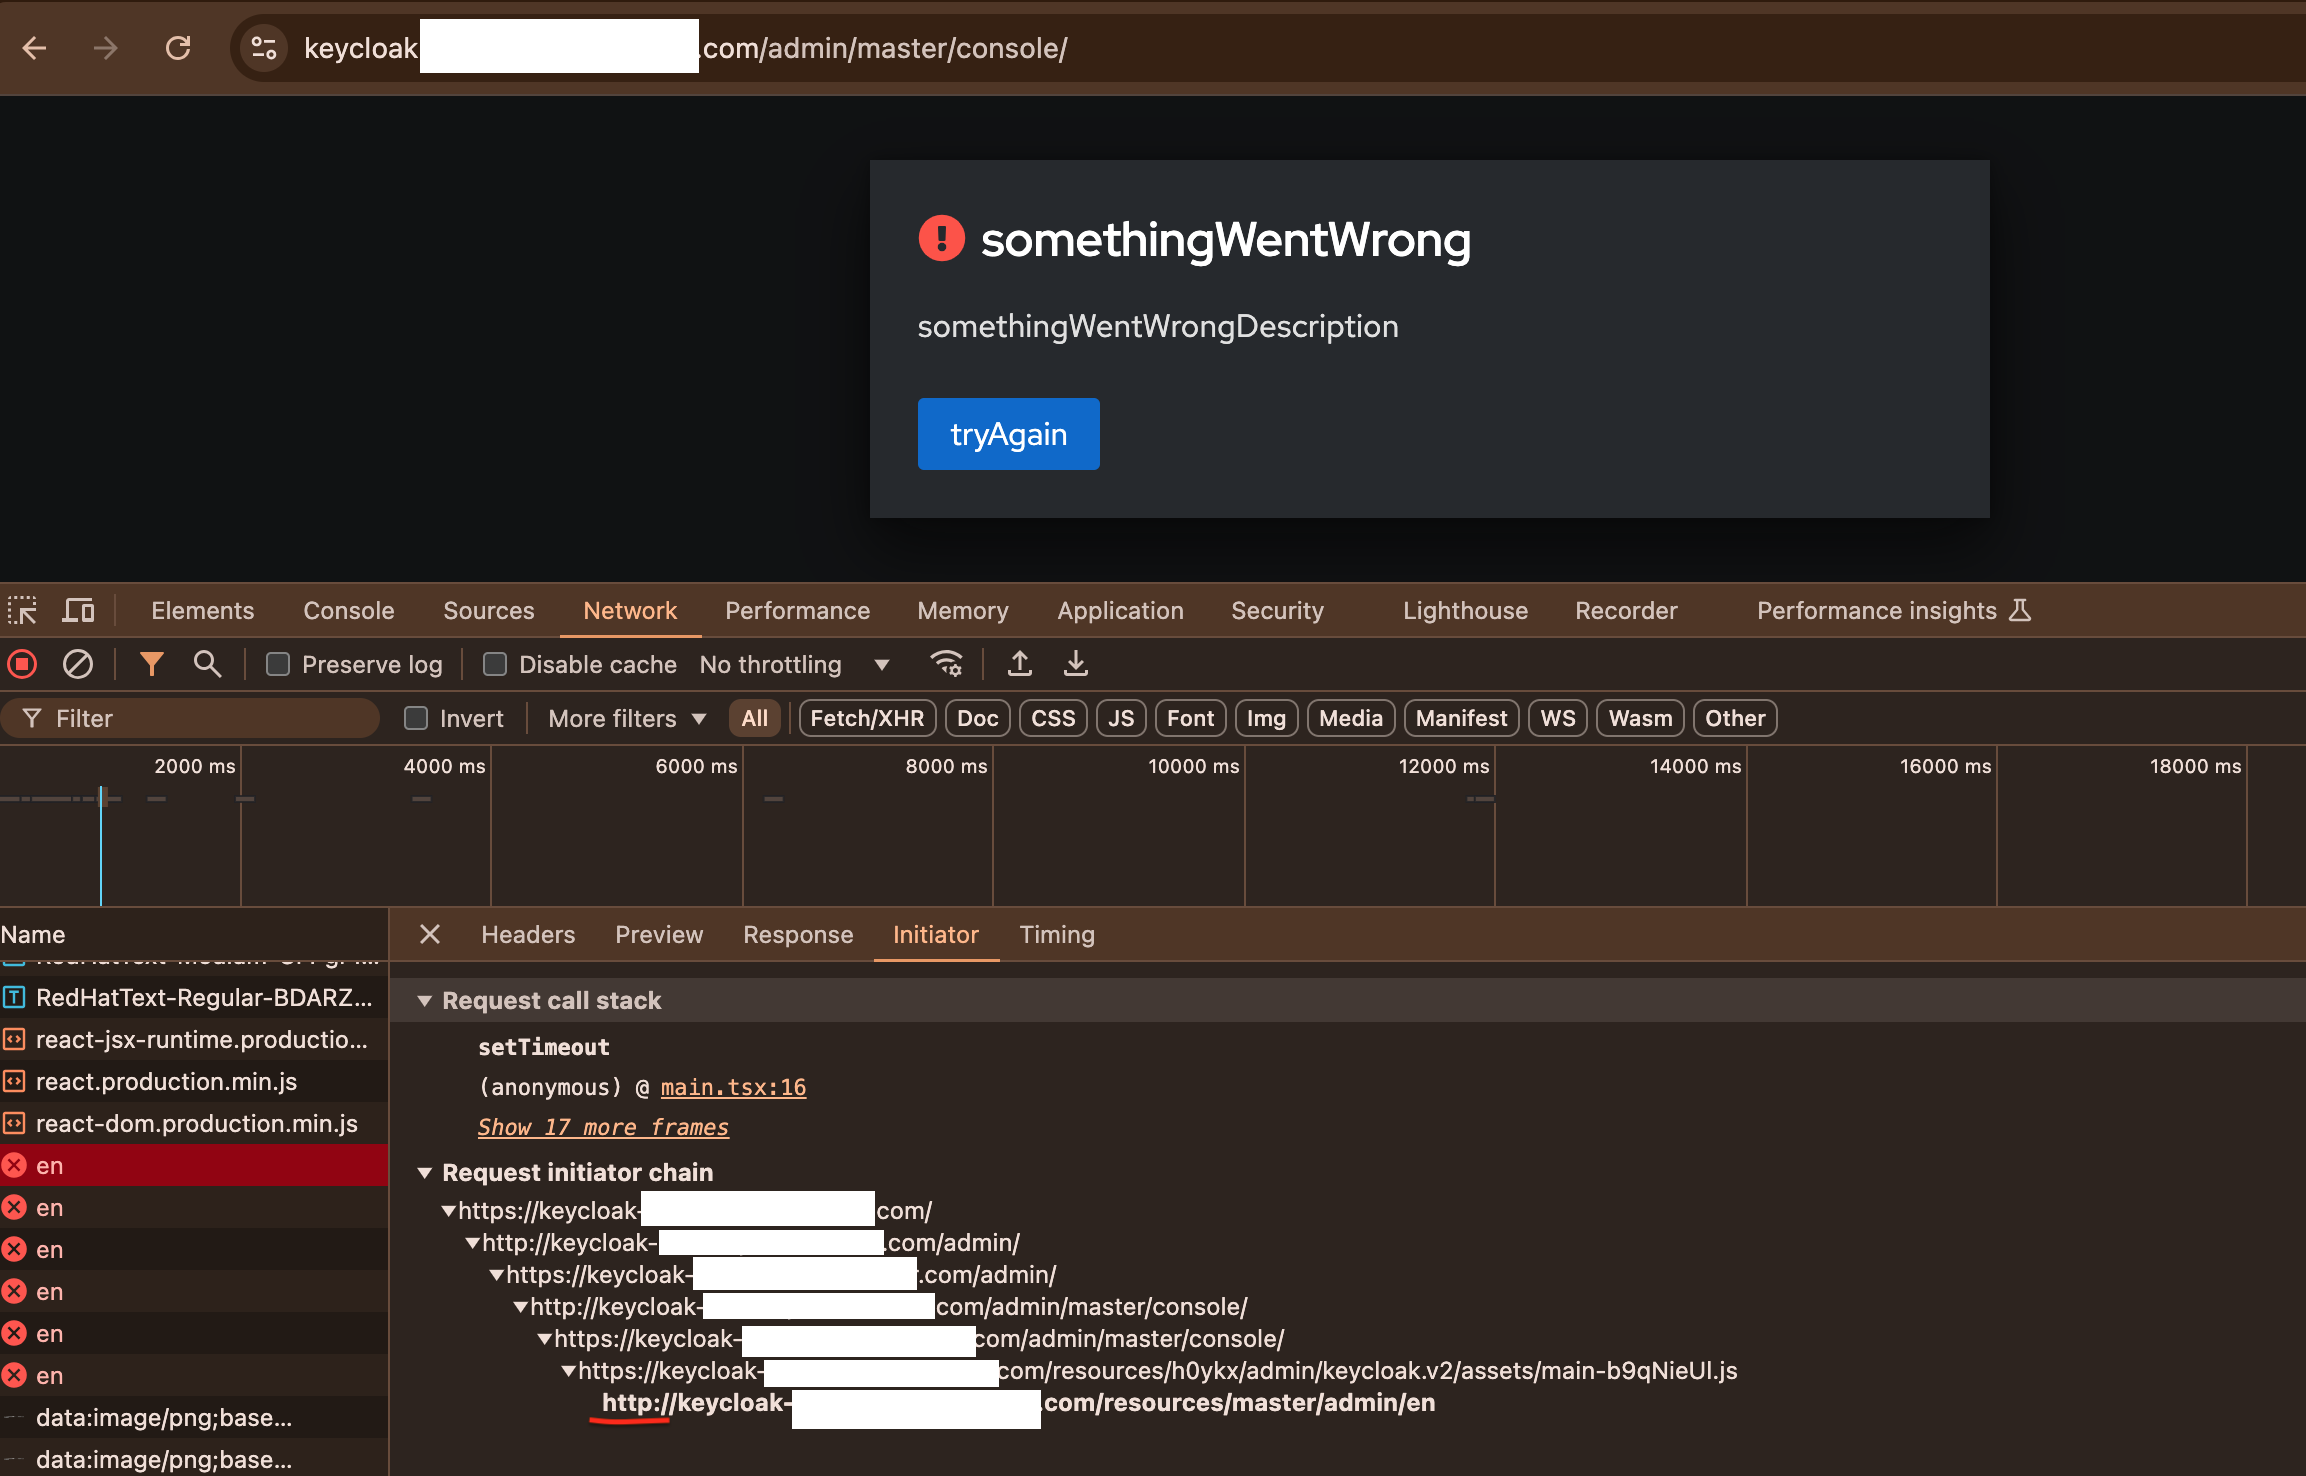Viewport: 2306px width, 1476px height.
Task: Open the More filters dropdown
Action: coord(627,718)
